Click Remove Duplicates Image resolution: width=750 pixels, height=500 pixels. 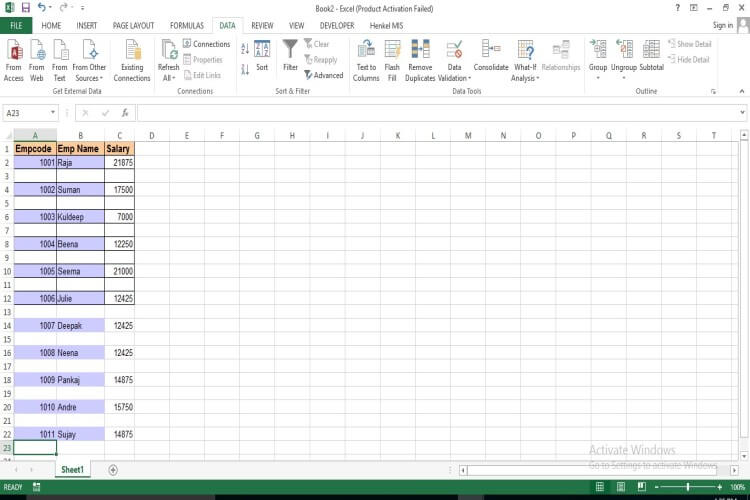pyautogui.click(x=420, y=60)
